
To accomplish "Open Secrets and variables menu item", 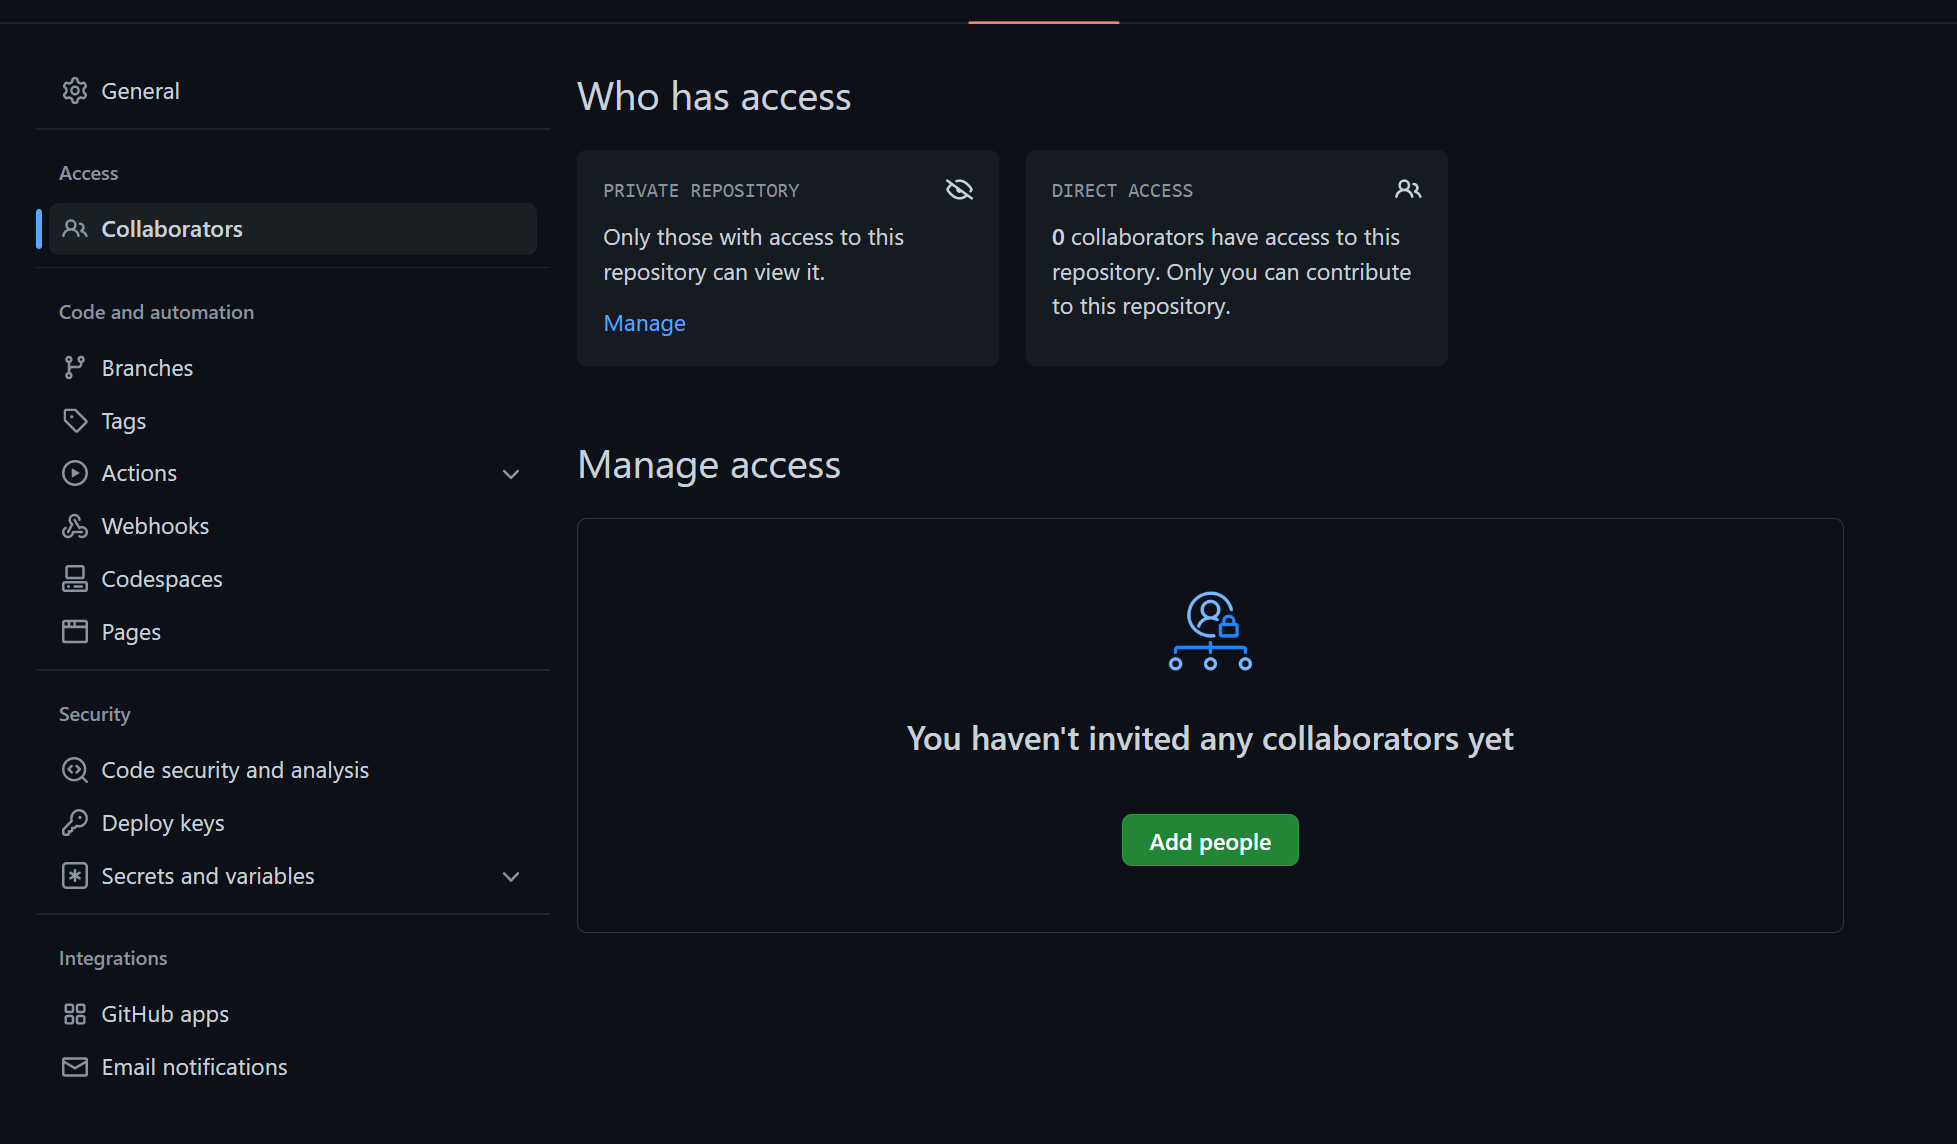I will (208, 876).
